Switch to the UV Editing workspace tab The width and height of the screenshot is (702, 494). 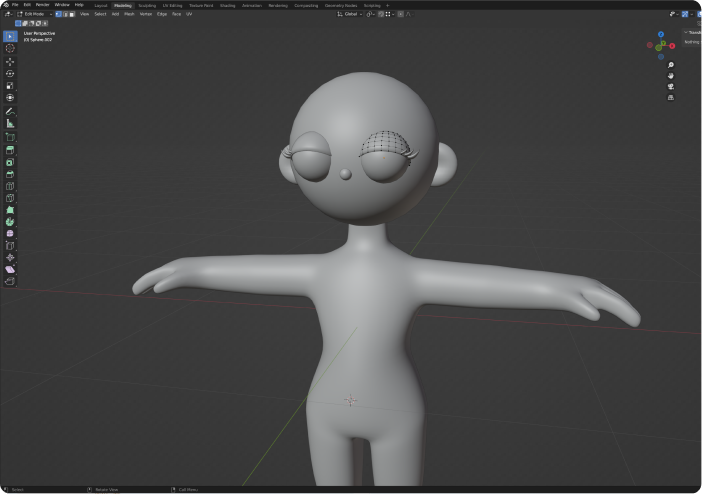click(172, 5)
